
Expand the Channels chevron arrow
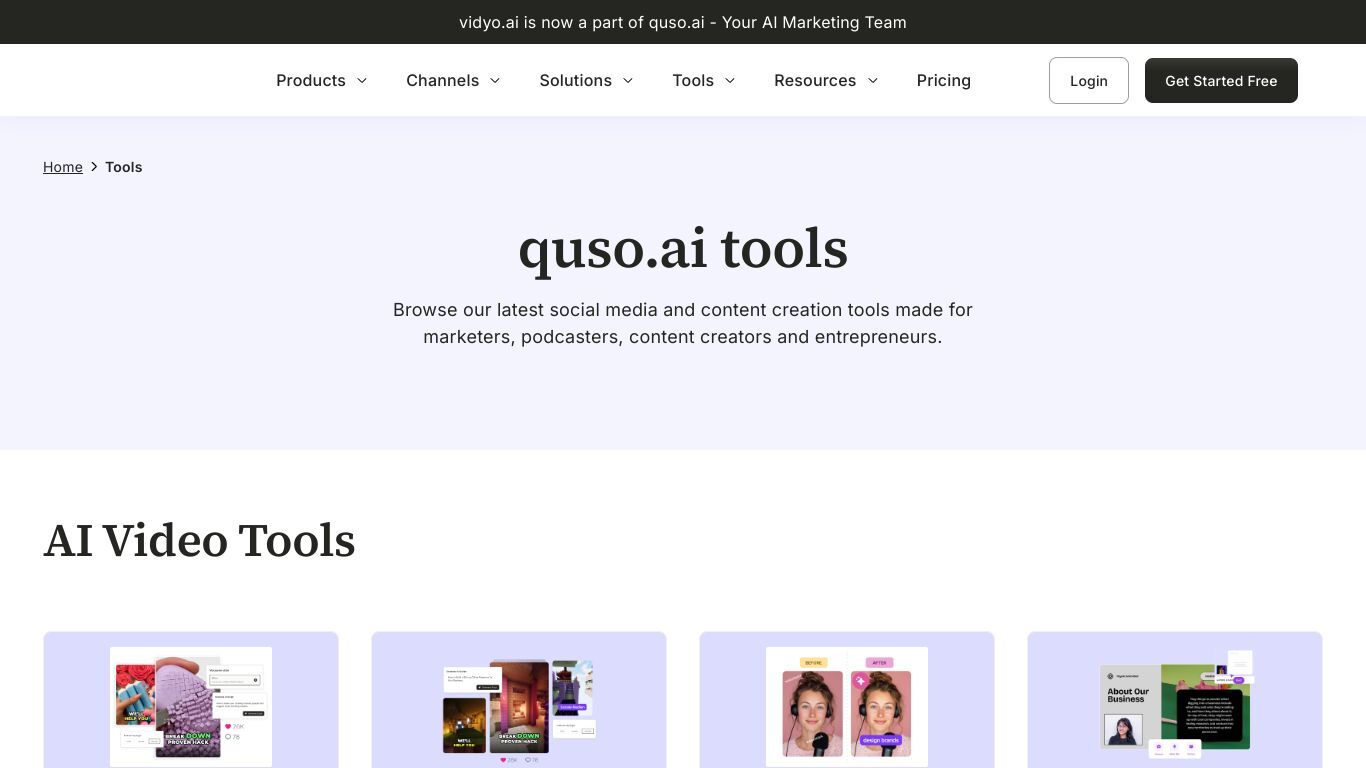coord(494,81)
